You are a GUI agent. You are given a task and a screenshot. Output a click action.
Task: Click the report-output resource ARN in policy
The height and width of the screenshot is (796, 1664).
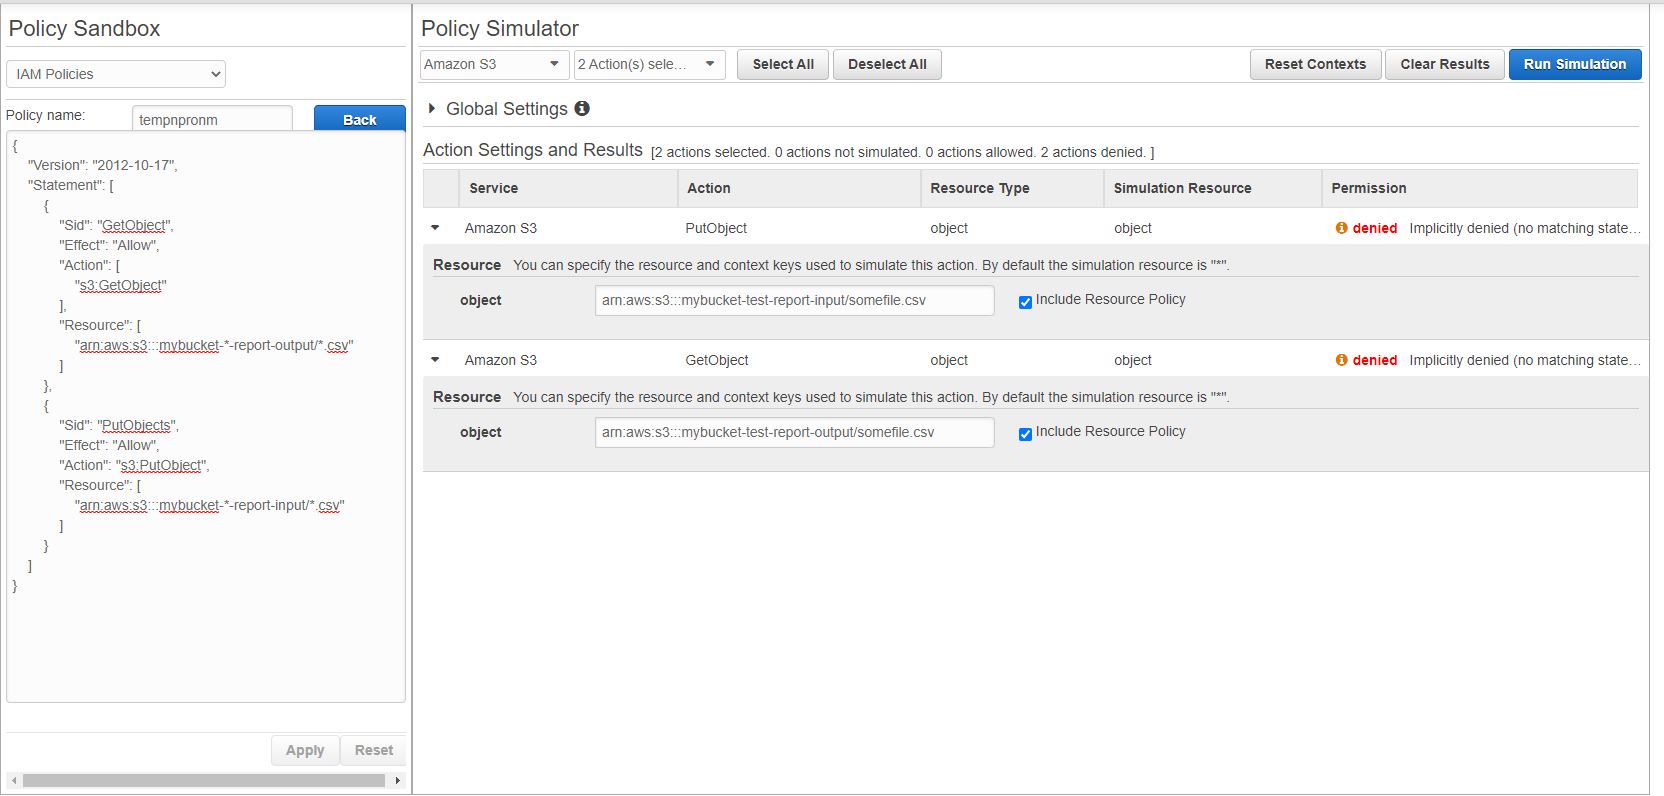(214, 345)
